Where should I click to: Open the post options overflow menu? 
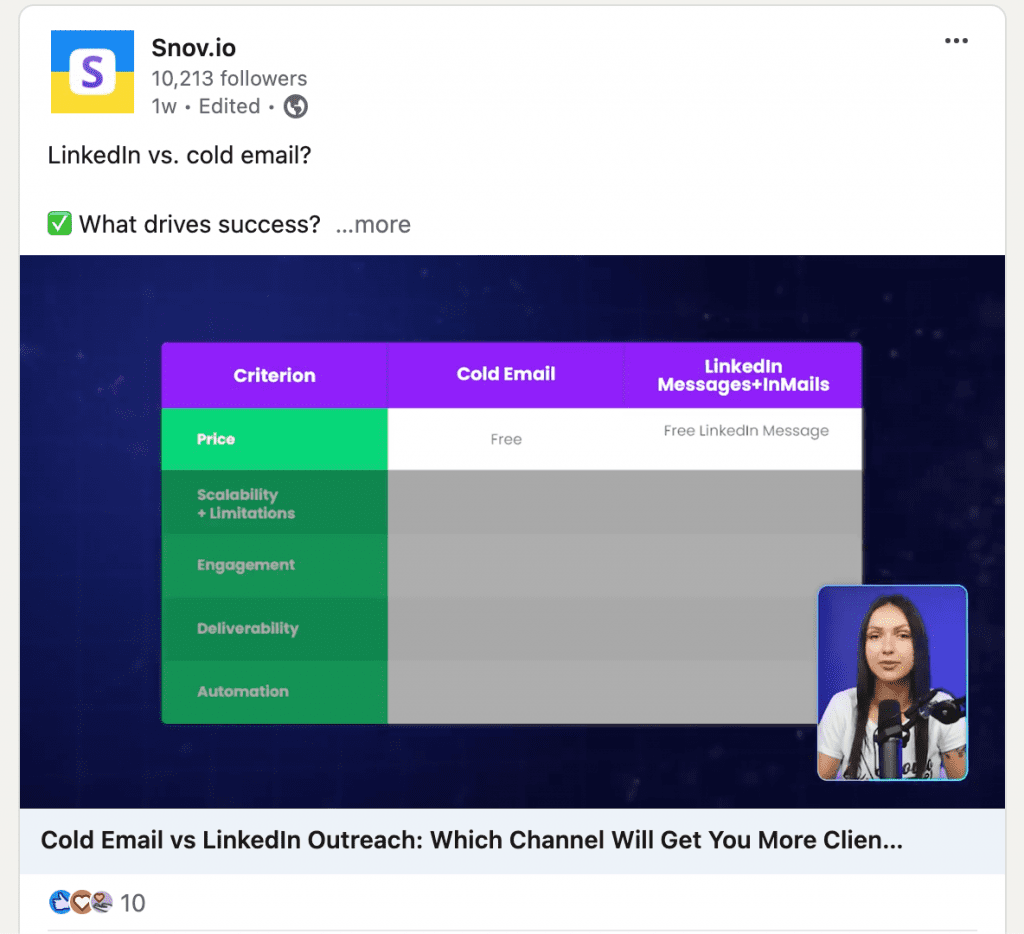click(x=956, y=40)
